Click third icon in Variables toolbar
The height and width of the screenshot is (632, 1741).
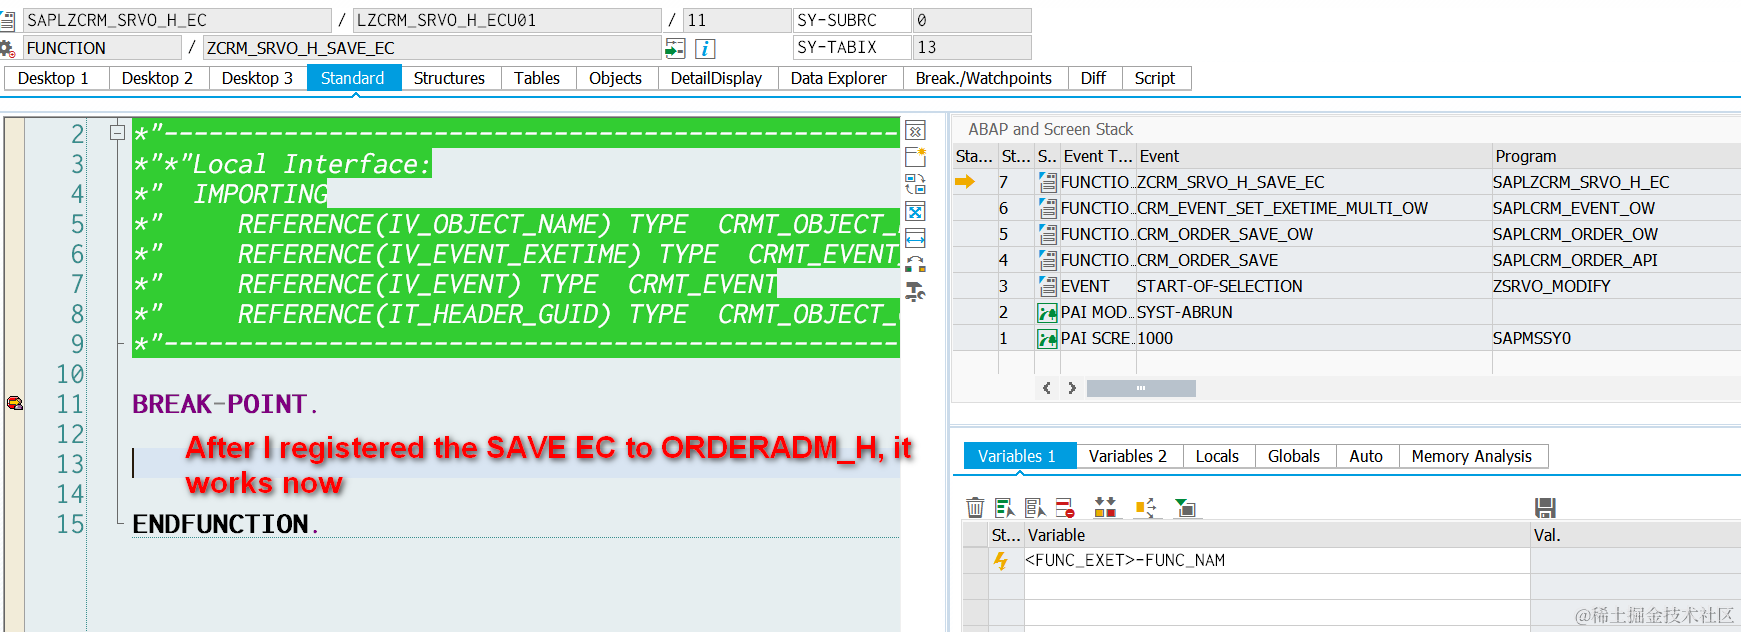(1035, 507)
